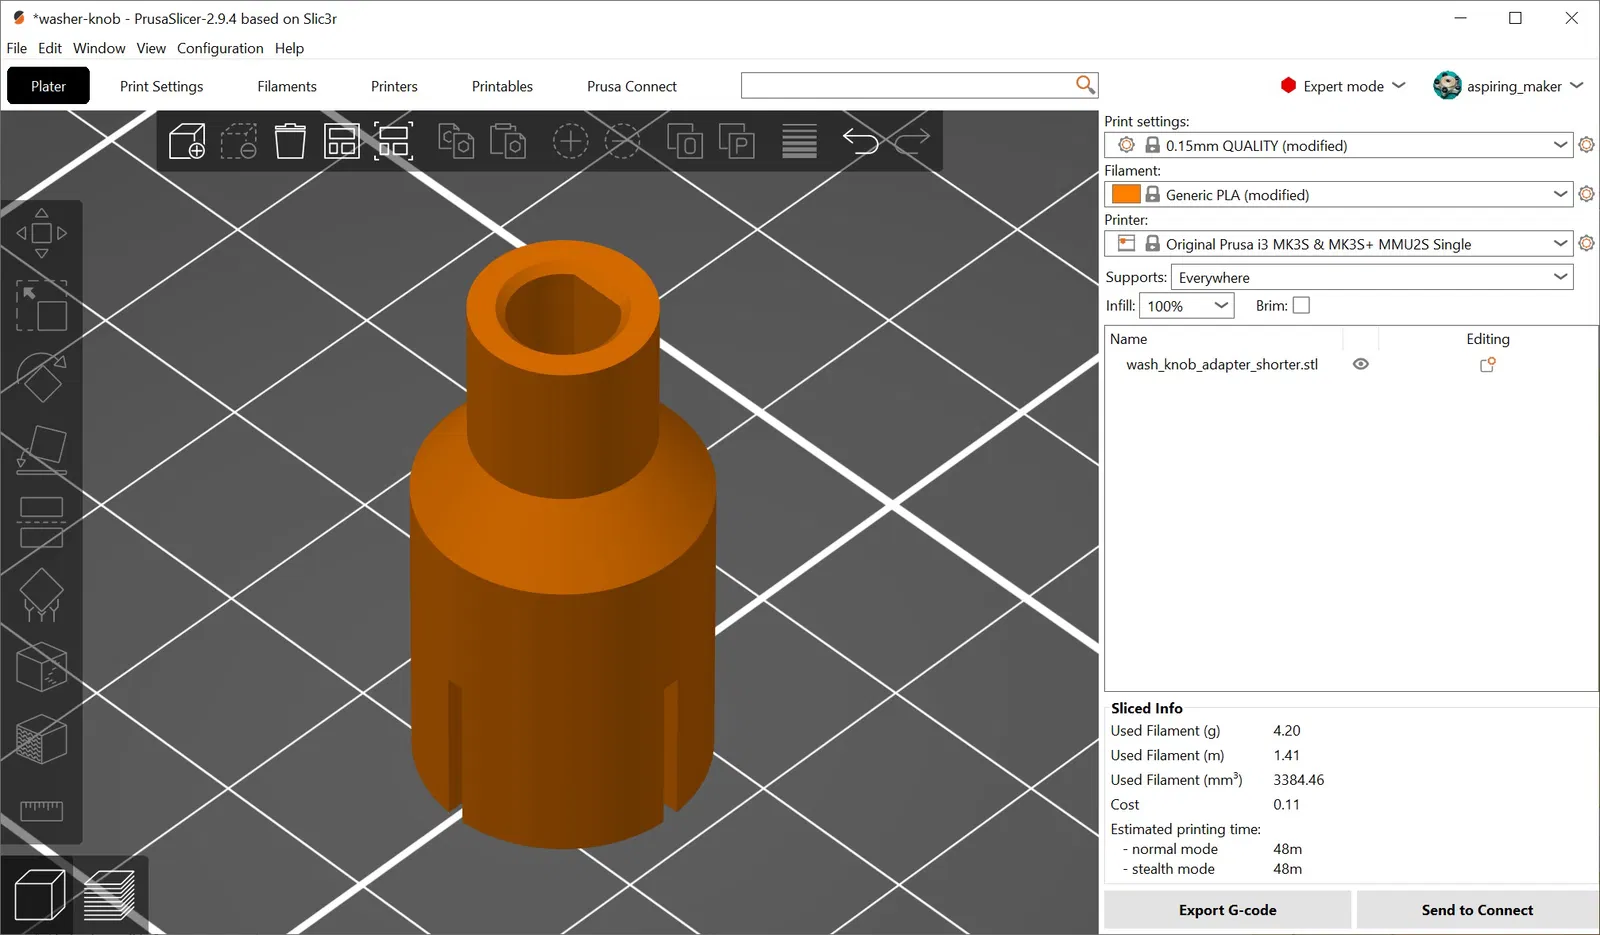
Task: Select the Place on face tool
Action: [41, 450]
